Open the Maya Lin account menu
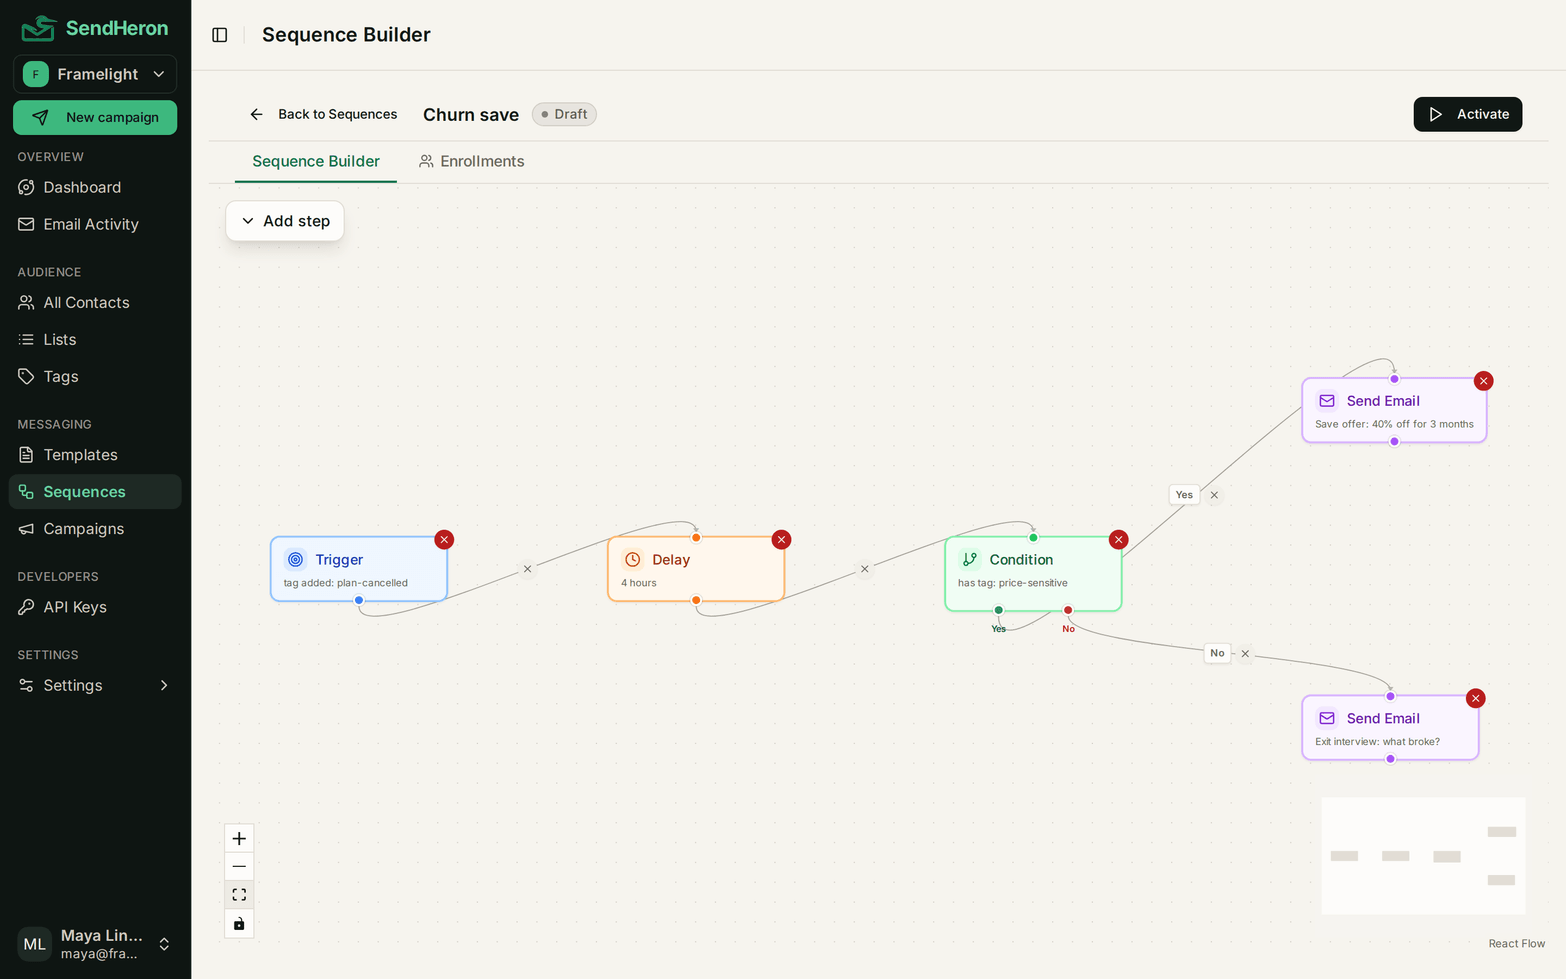 (95, 944)
